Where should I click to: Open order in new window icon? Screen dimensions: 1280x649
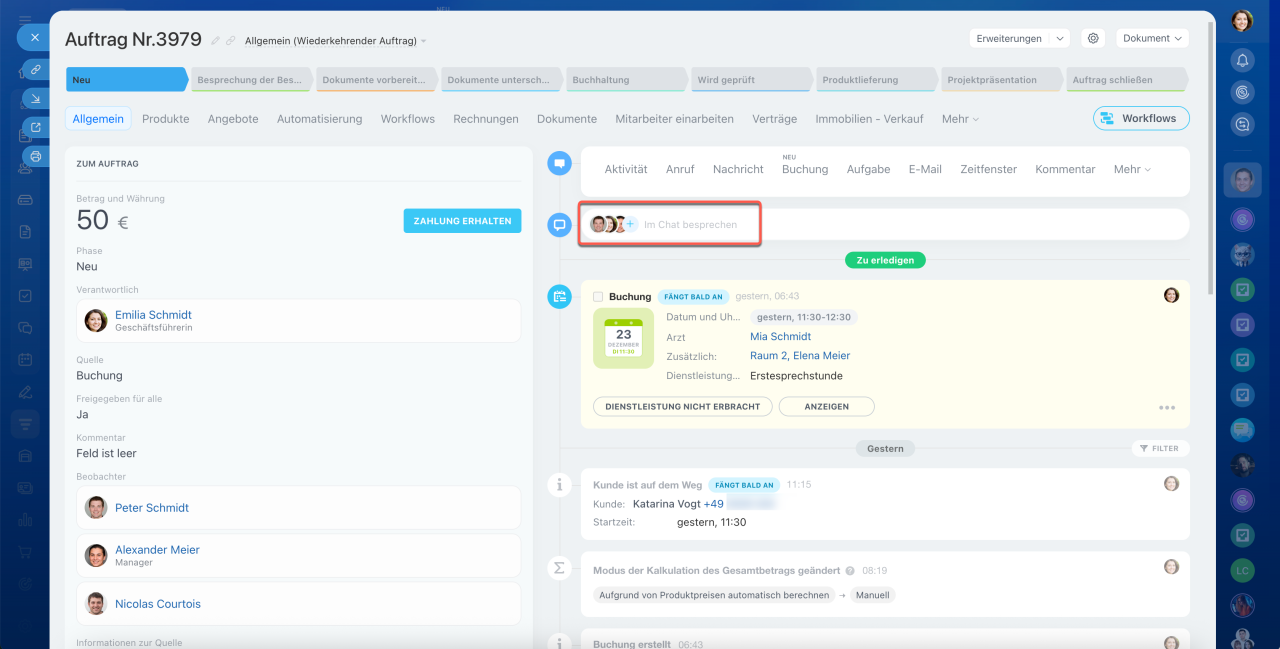coord(36,127)
